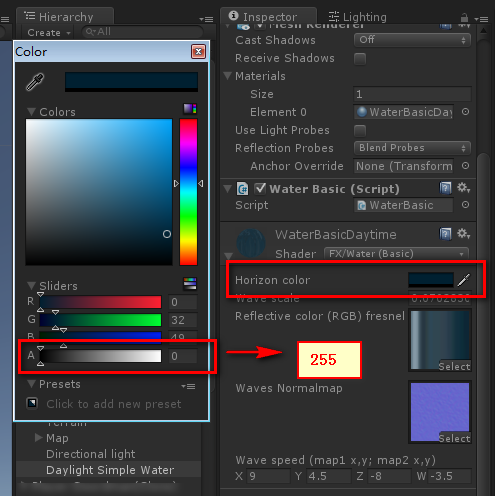Collapse the Colors section

tap(32, 111)
